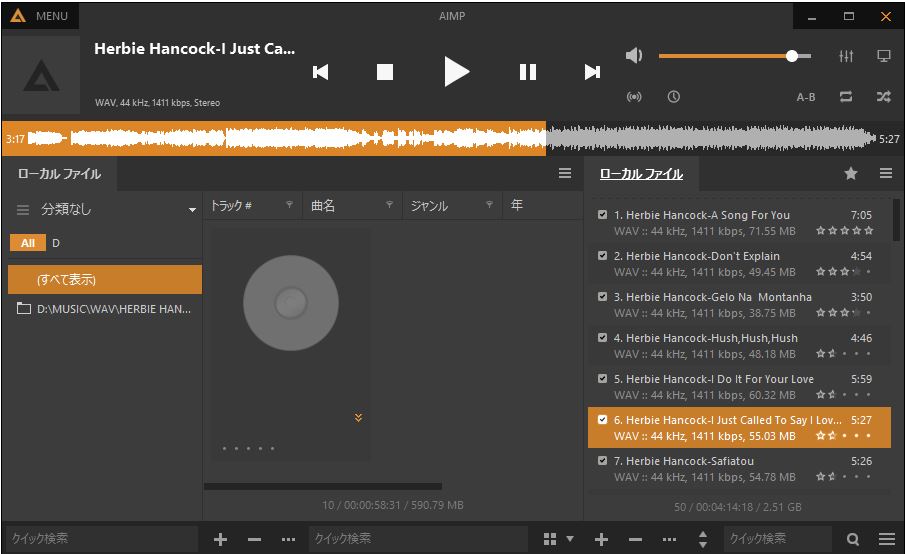Open the library panel hamburger menu
This screenshot has width=905, height=554.
[565, 173]
